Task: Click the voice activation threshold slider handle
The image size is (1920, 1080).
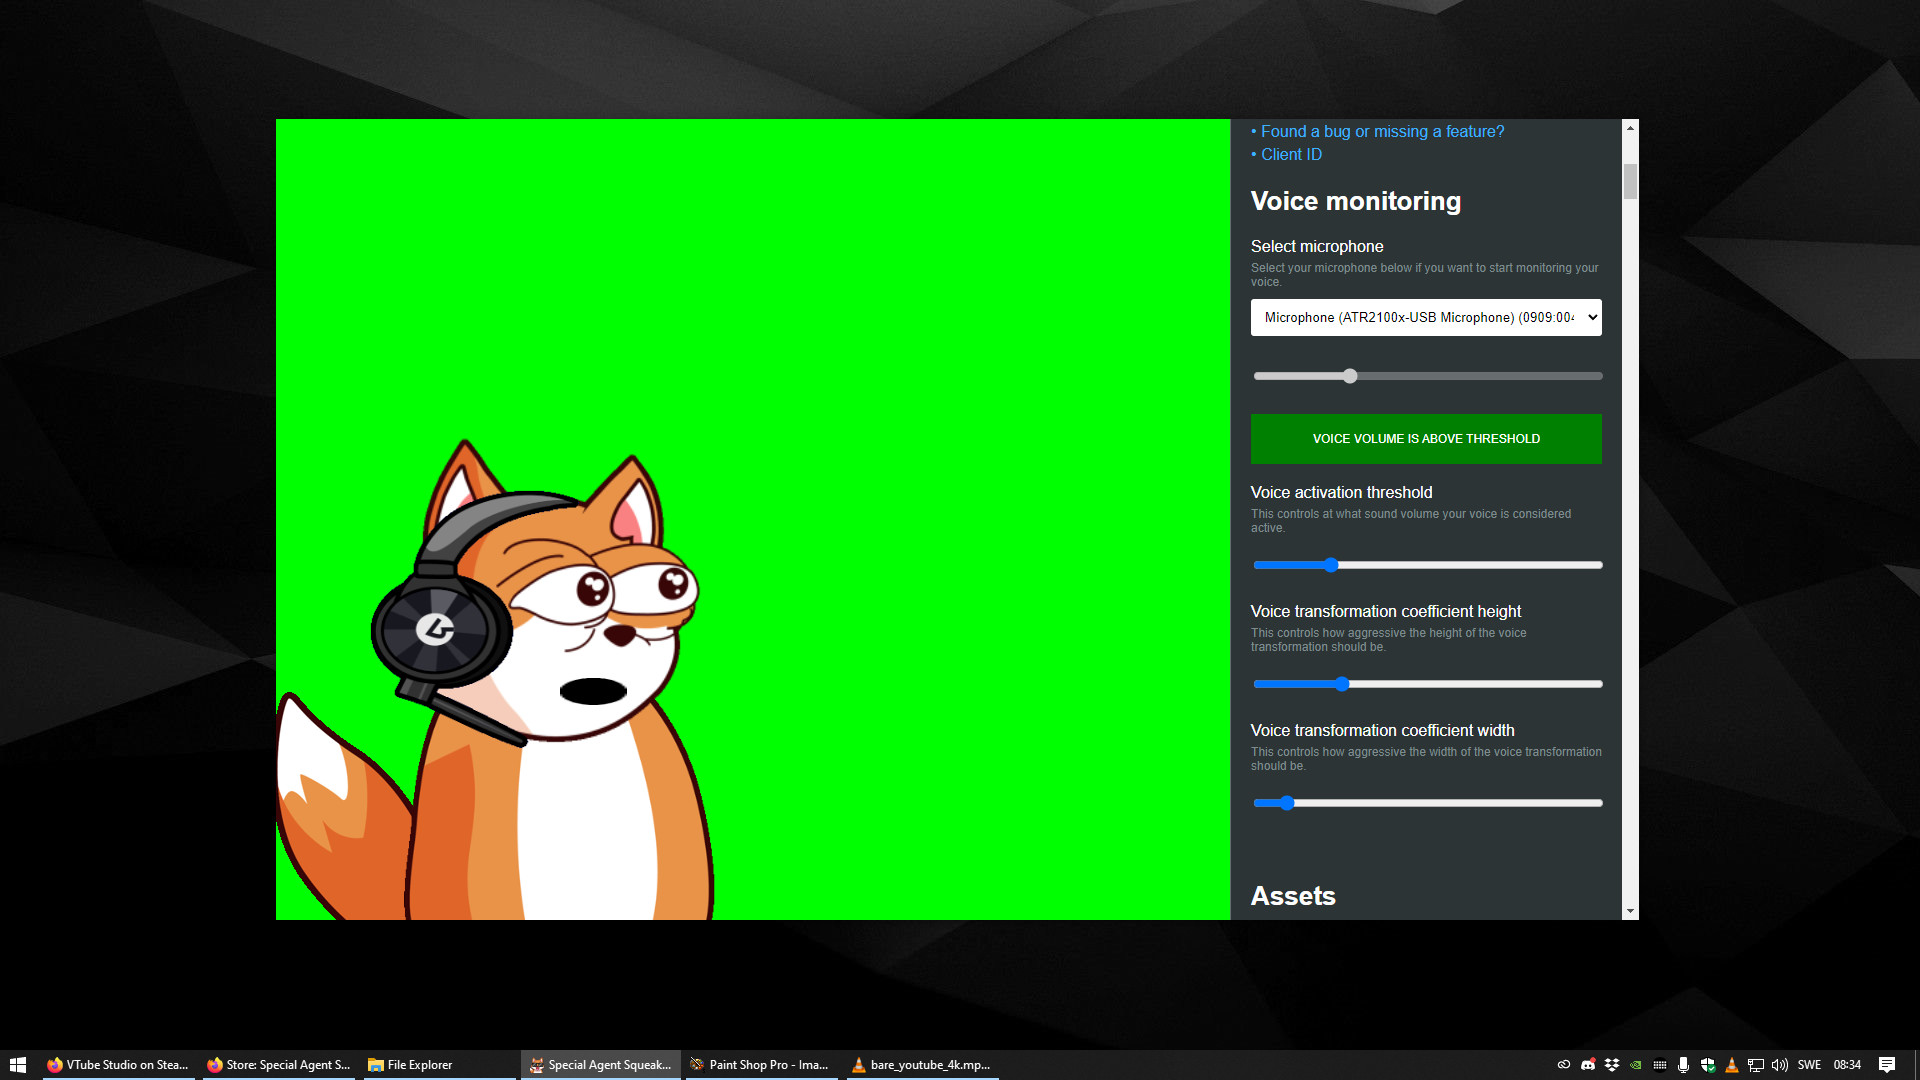Action: point(1330,564)
